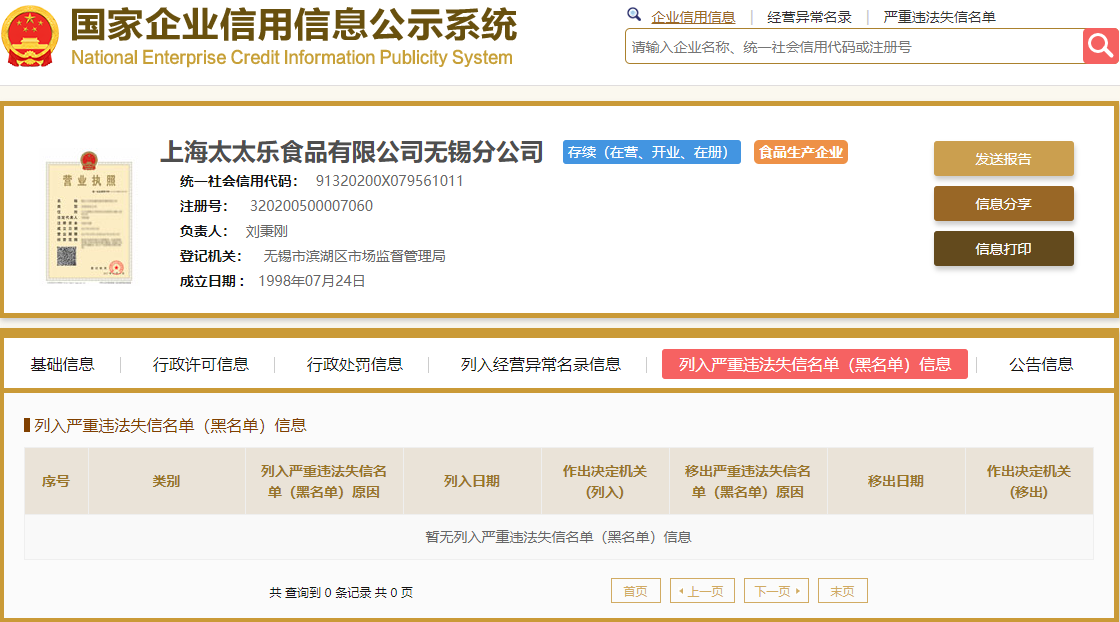Click the 信息打印 button
This screenshot has height=622, width=1120.
[1004, 249]
